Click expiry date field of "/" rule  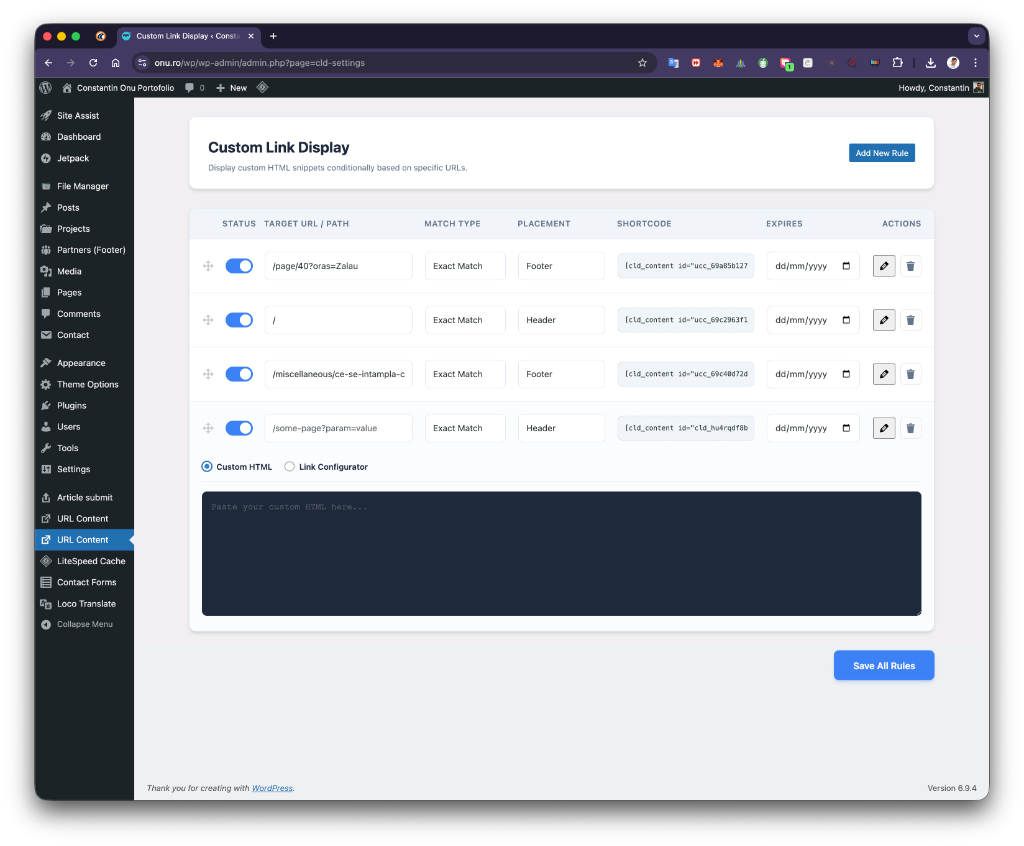tap(813, 320)
